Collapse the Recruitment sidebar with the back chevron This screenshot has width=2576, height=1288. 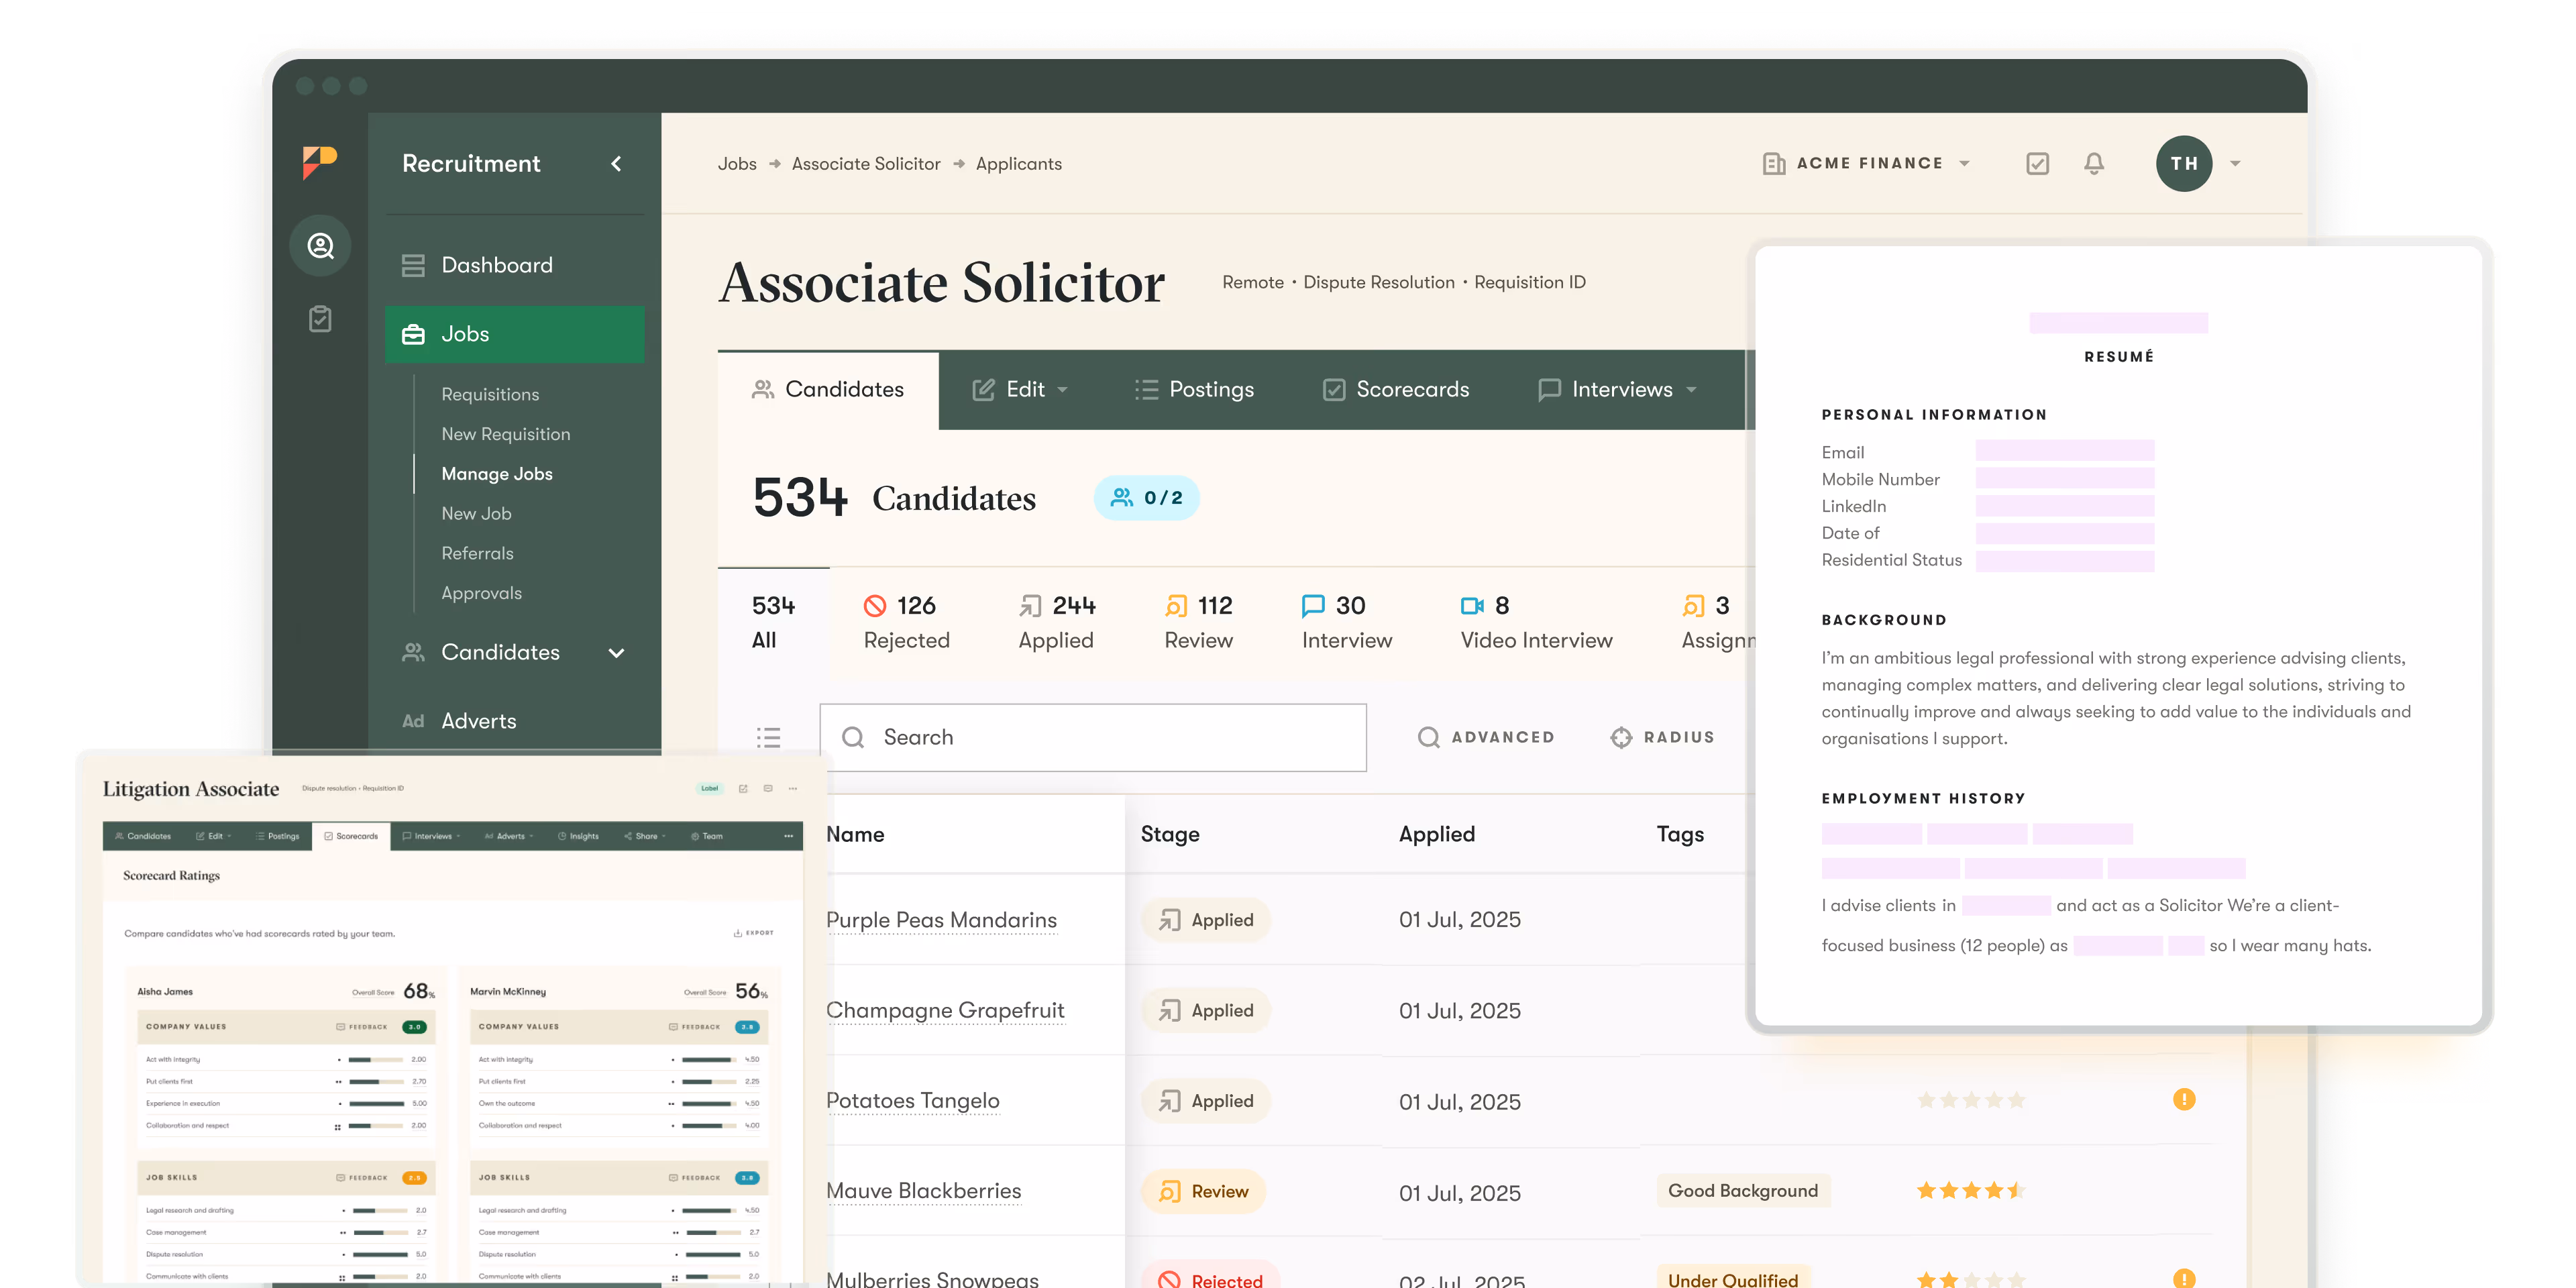pos(616,163)
